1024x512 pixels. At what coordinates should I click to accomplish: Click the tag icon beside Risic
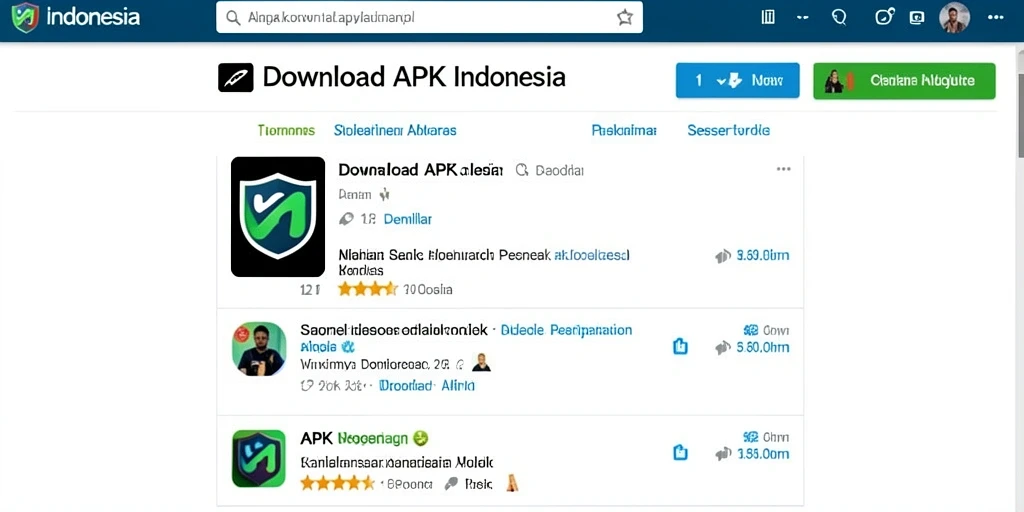click(x=451, y=484)
